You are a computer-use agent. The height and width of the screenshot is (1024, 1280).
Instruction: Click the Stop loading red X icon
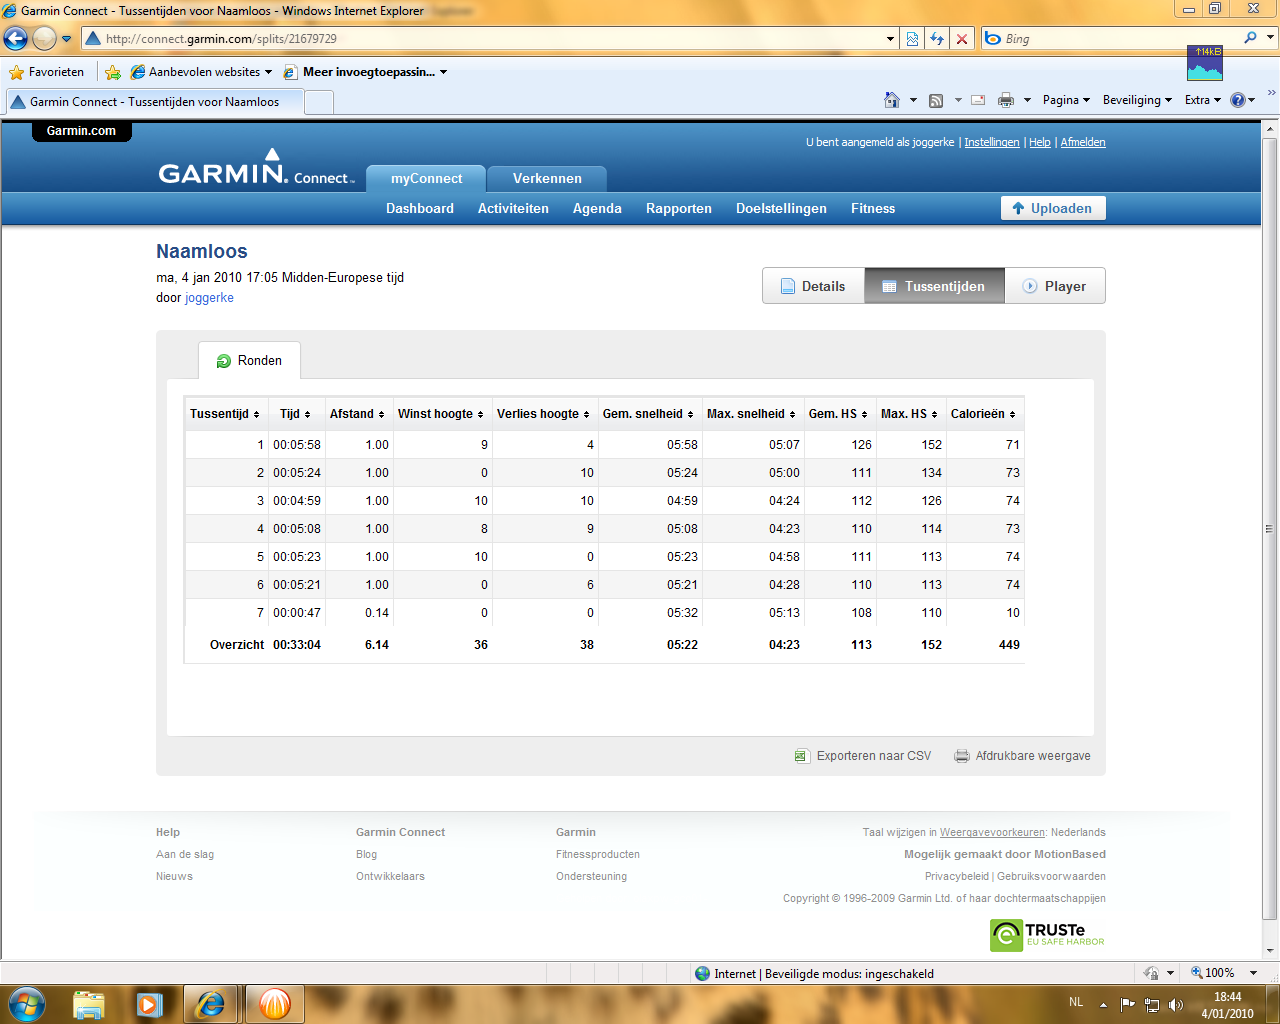coord(962,39)
